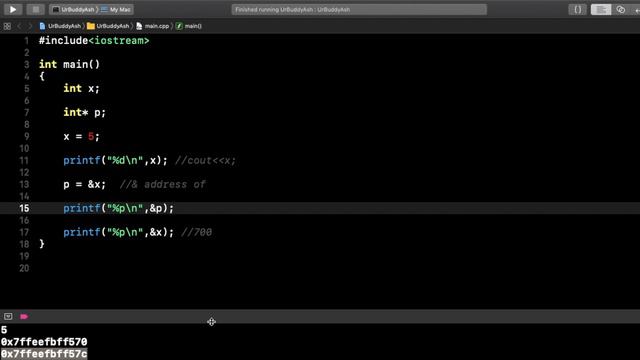The image size is (640, 360).
Task: Click console address 0x7ffeefbff570
Action: 44,342
